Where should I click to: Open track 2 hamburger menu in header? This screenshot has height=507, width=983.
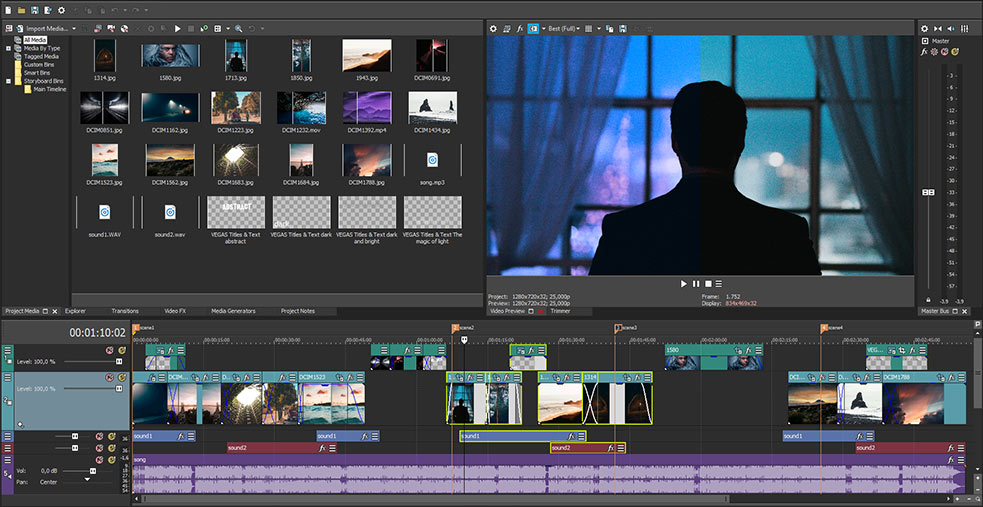[x=8, y=377]
